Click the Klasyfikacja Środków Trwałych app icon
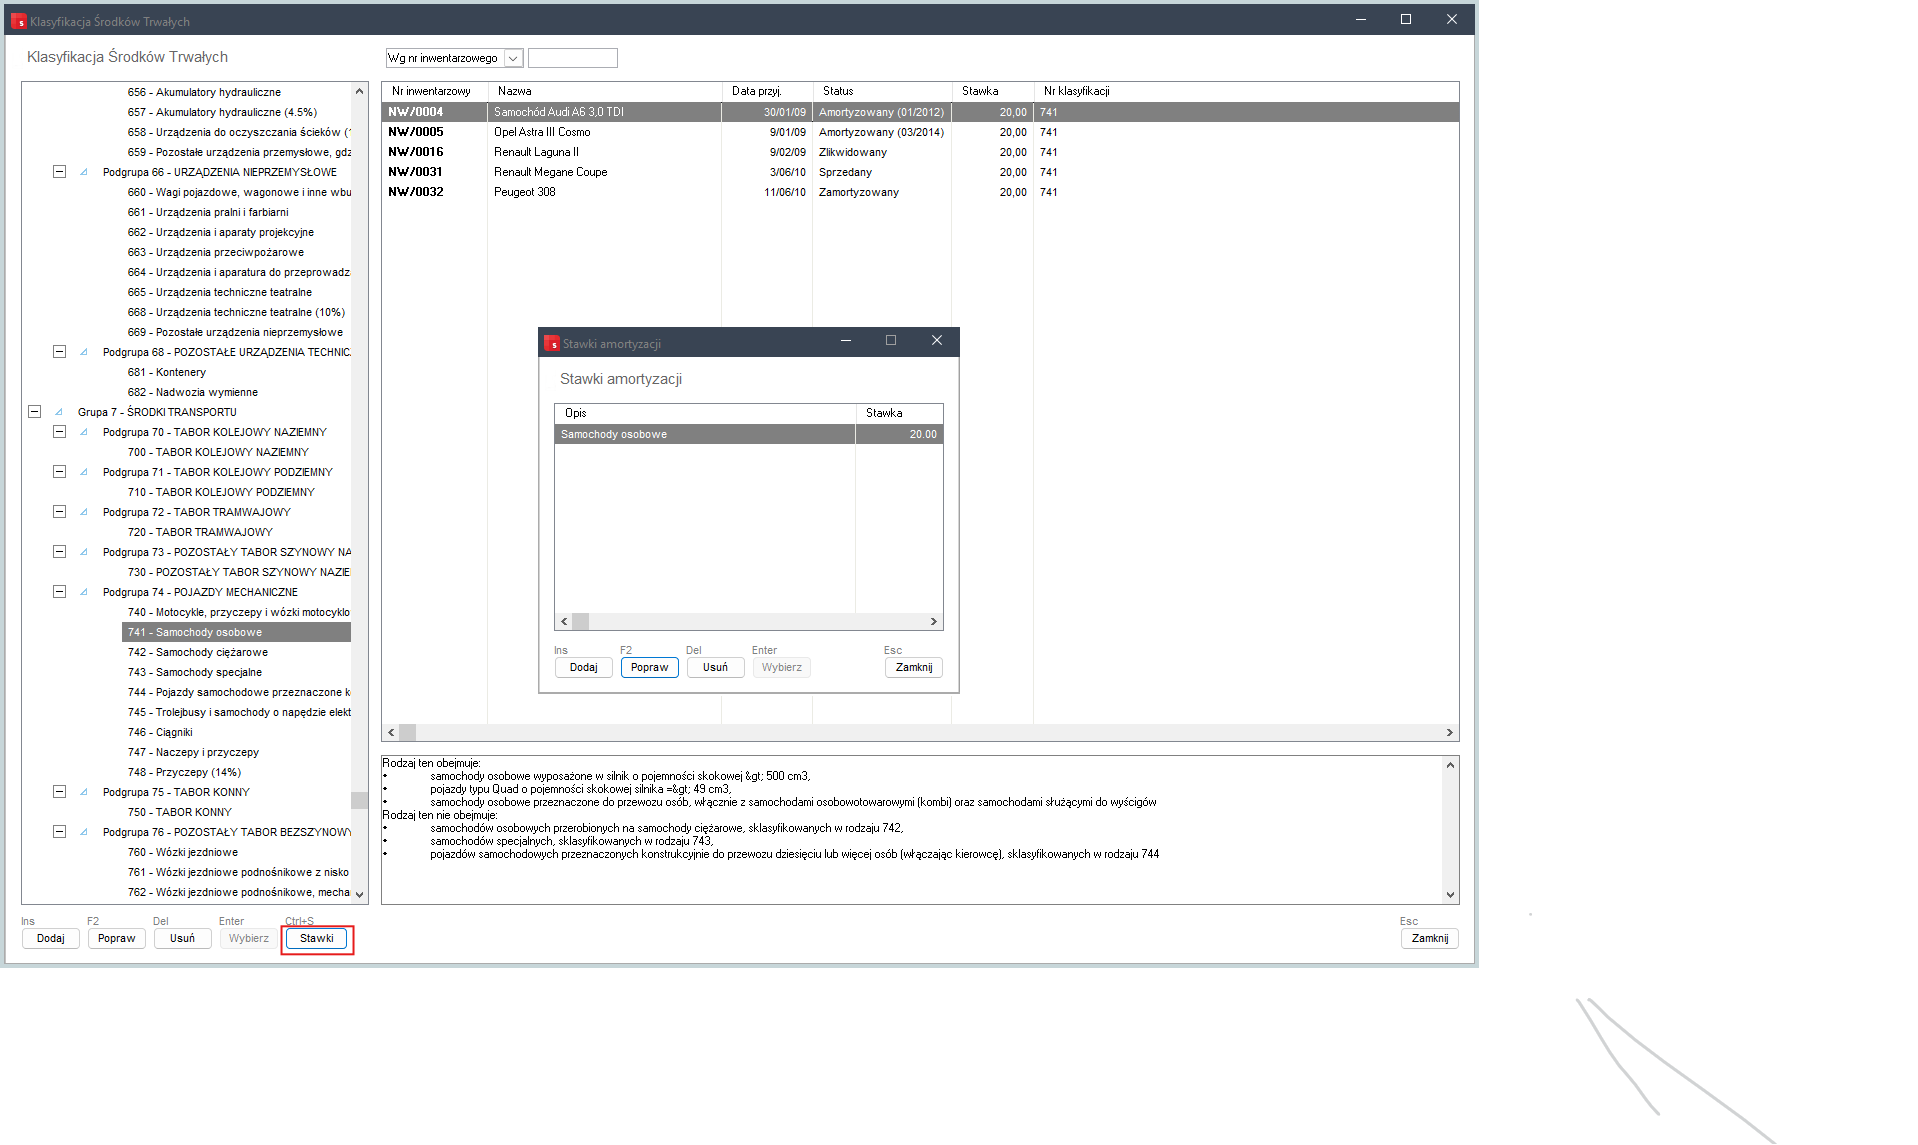The height and width of the screenshot is (1145, 1918). pyautogui.click(x=19, y=21)
